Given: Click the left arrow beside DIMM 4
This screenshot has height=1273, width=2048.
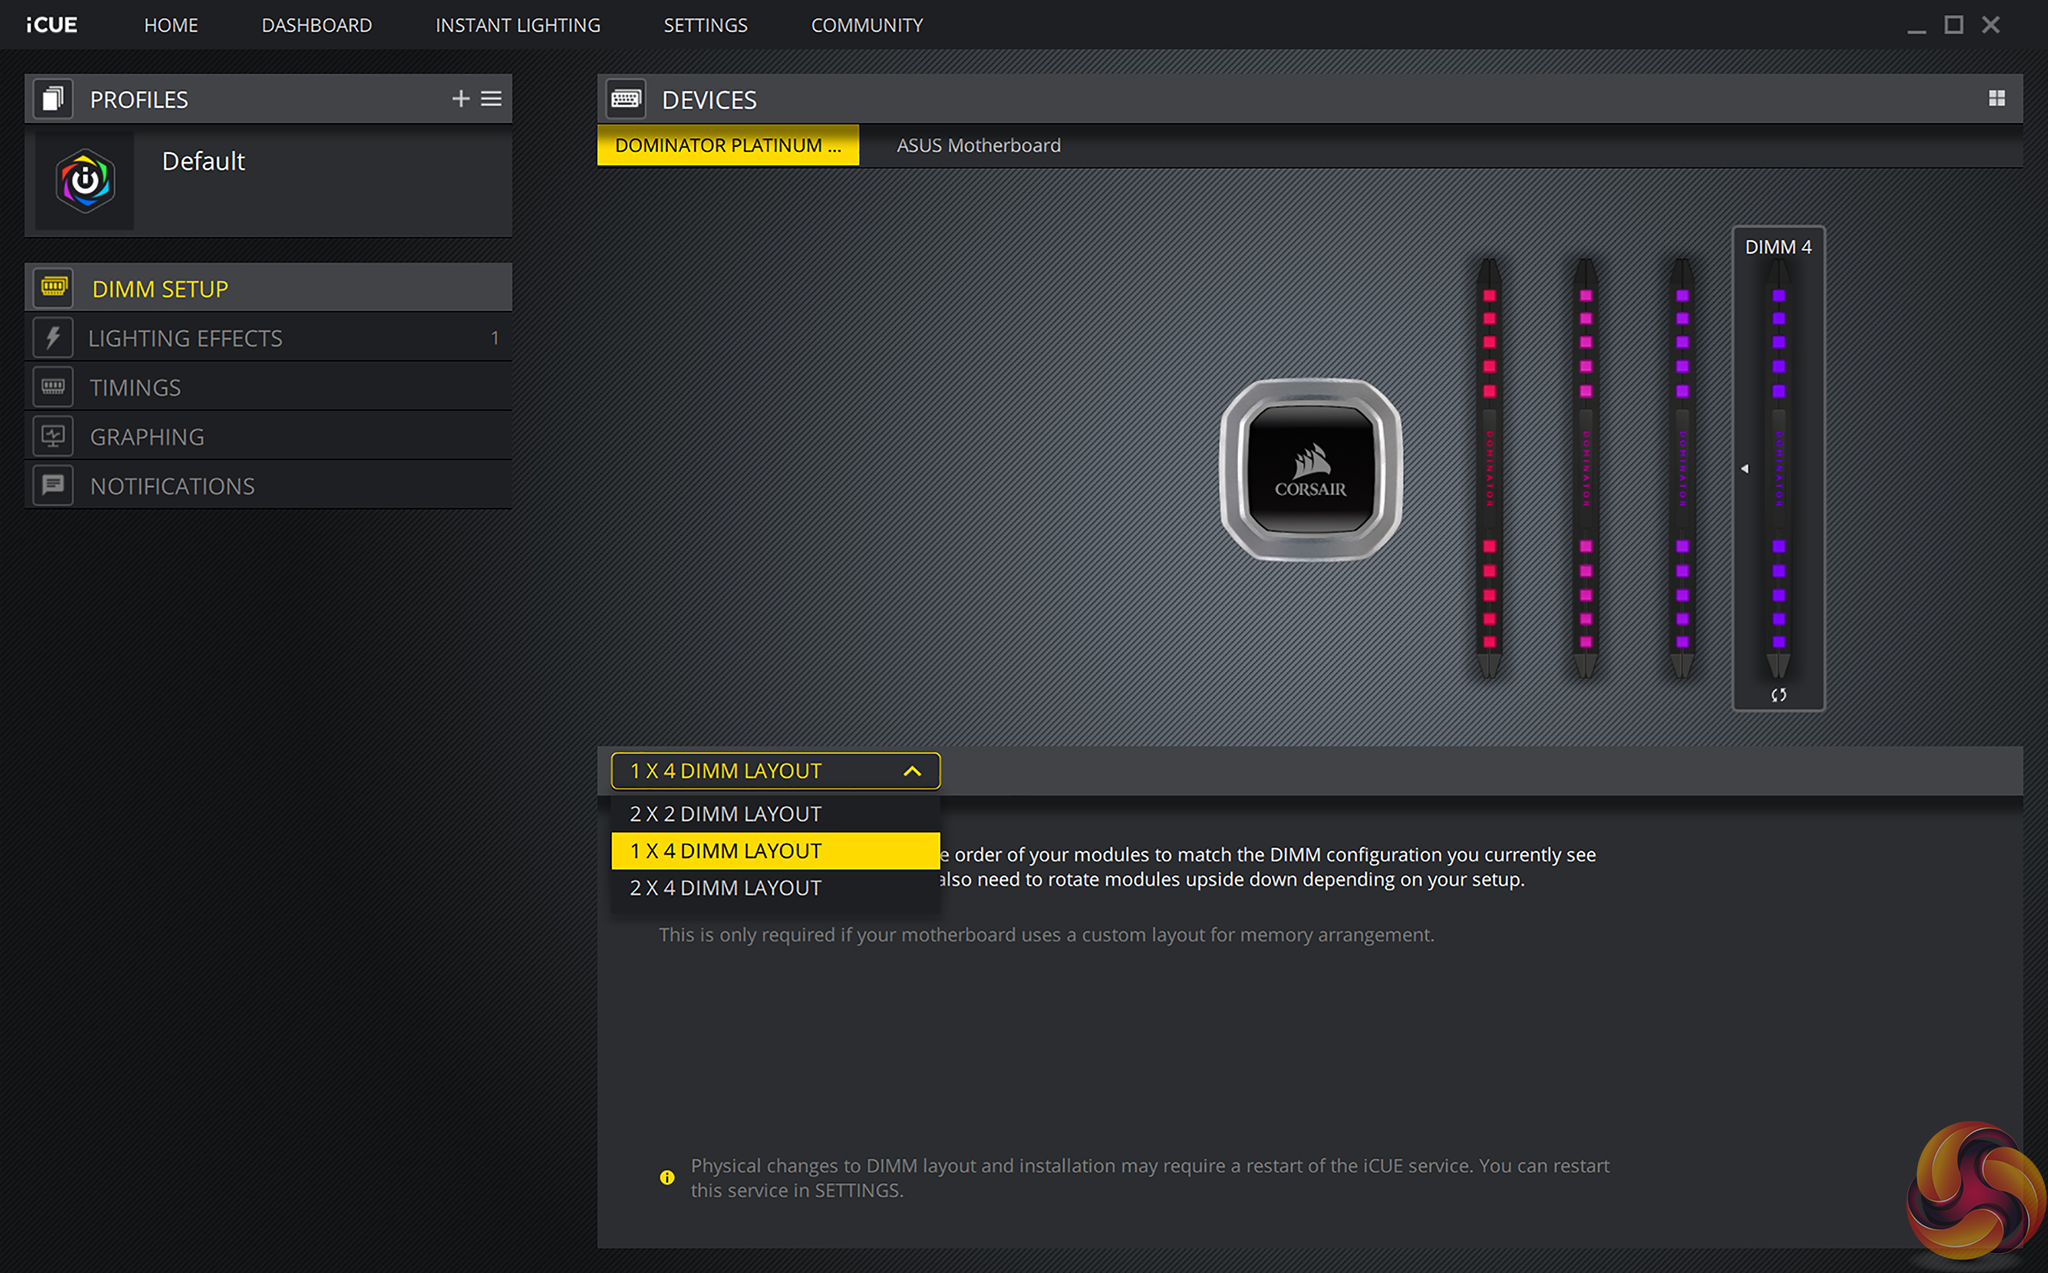Looking at the screenshot, I should (1745, 468).
